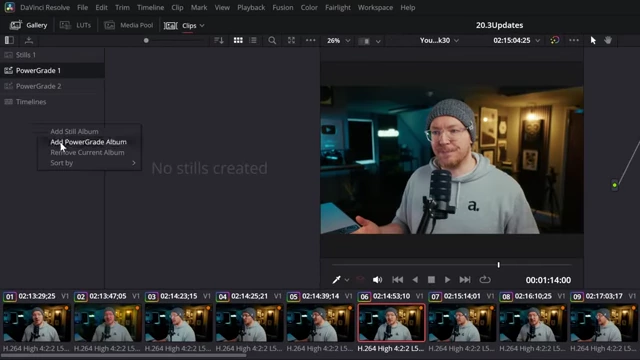
Task: Open the Mark menu
Action: [x=199, y=7]
